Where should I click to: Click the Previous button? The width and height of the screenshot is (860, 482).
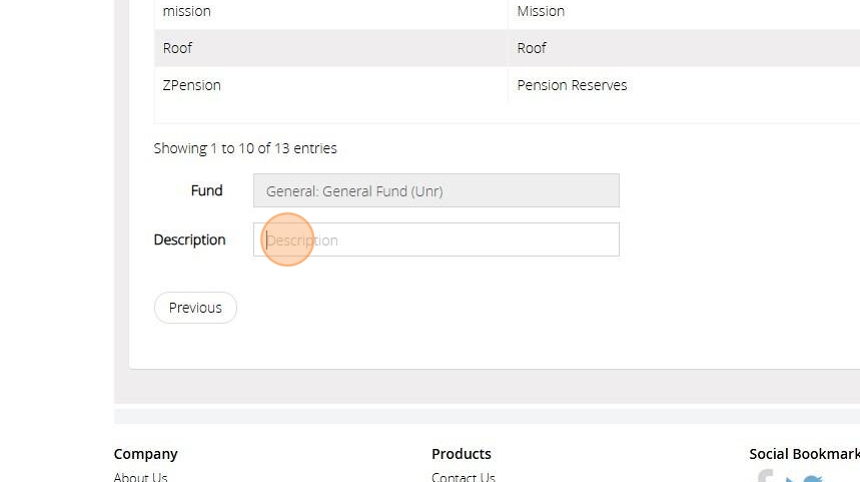tap(195, 308)
